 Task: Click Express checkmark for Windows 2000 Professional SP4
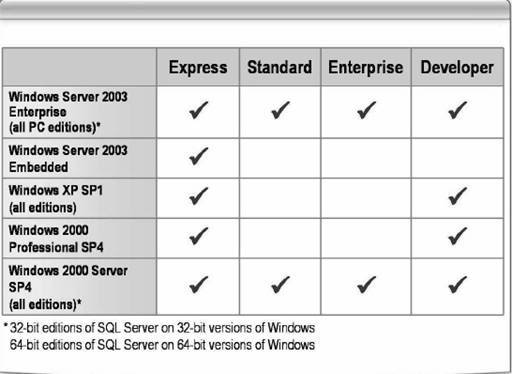coord(198,236)
